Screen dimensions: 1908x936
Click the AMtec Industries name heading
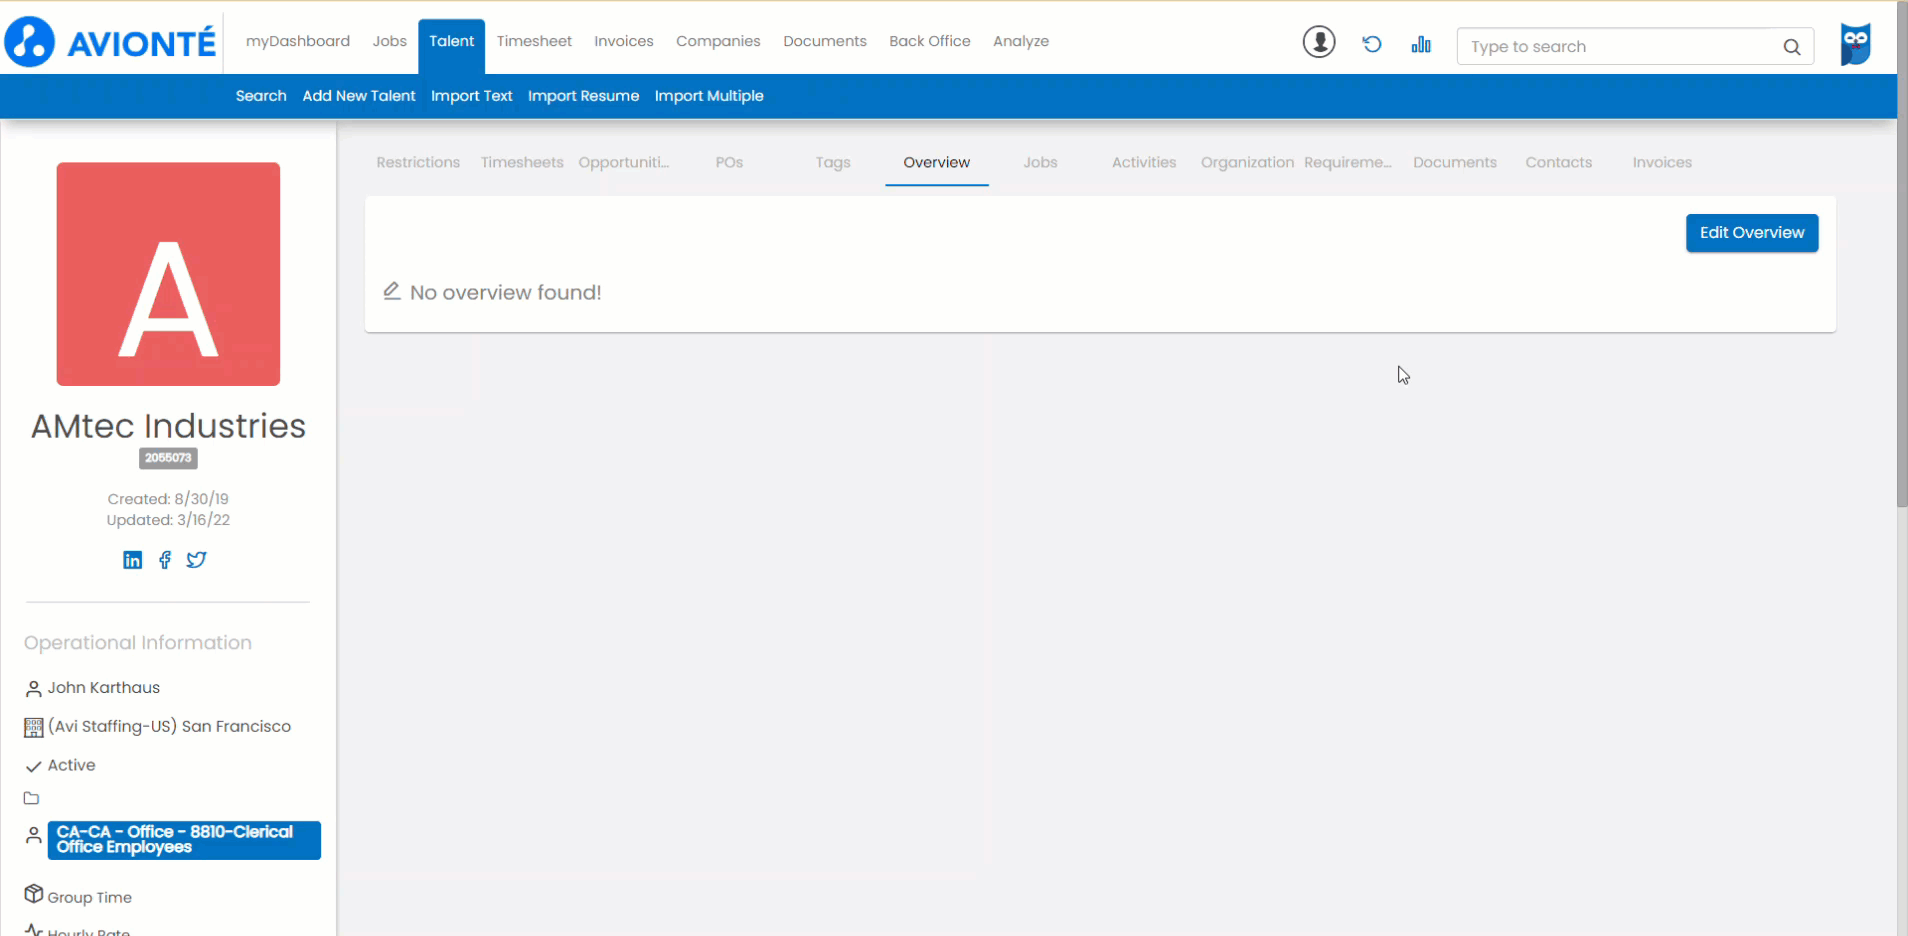(168, 426)
